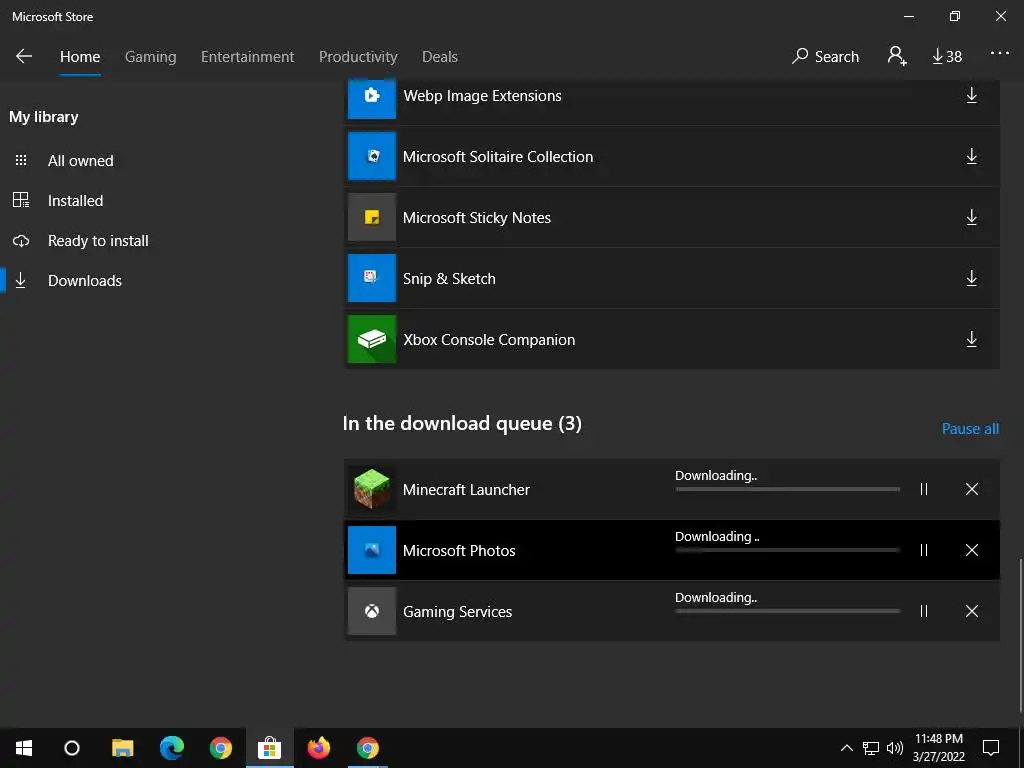Open the volume control in tray
The width and height of the screenshot is (1024, 768).
tap(895, 748)
